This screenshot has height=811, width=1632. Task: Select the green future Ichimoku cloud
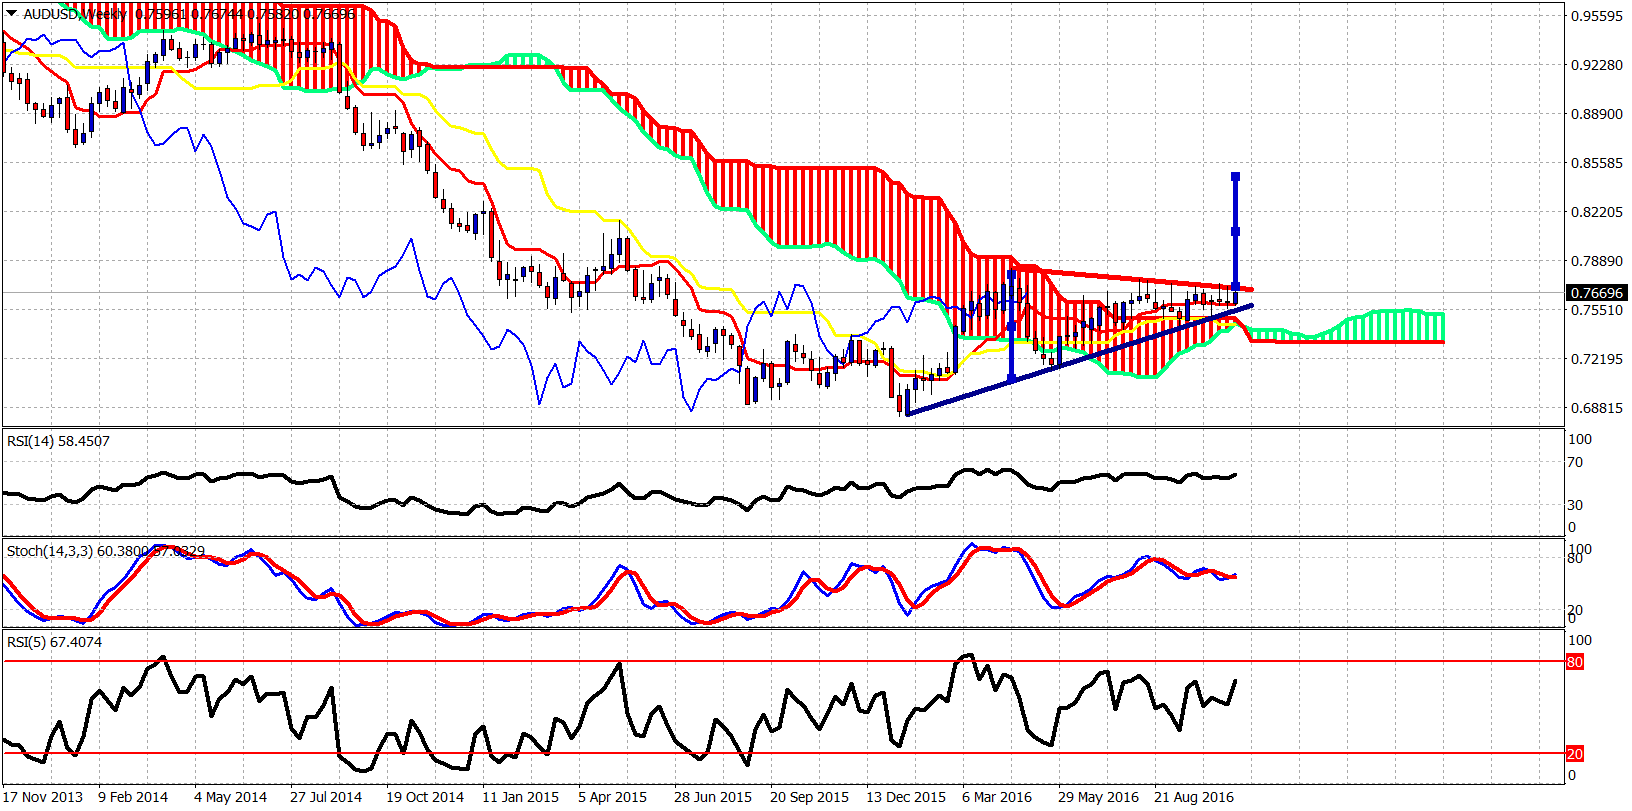1346,327
